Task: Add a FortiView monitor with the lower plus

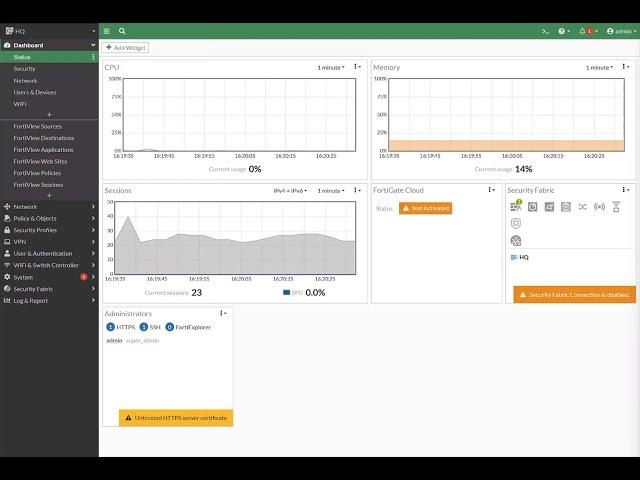Action: point(49,196)
